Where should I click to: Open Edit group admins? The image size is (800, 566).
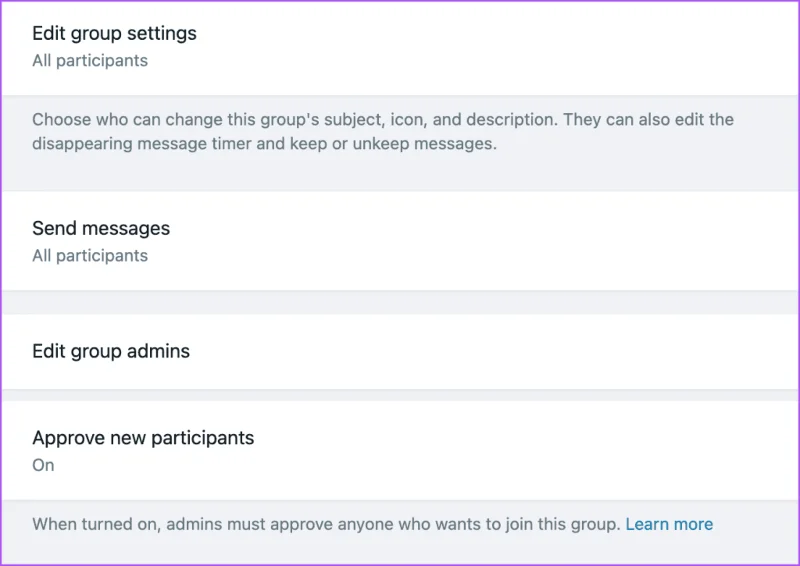pyautogui.click(x=400, y=351)
